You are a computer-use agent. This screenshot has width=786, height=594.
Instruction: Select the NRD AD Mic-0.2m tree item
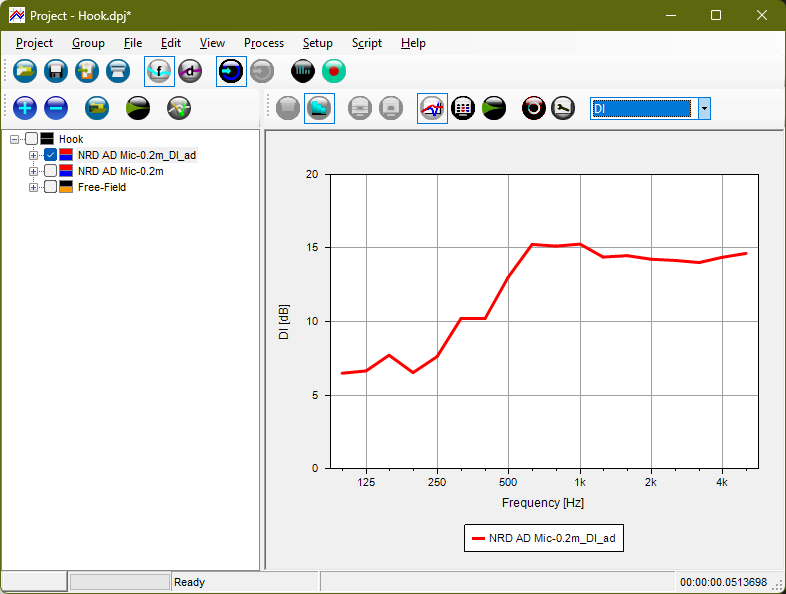(x=120, y=171)
